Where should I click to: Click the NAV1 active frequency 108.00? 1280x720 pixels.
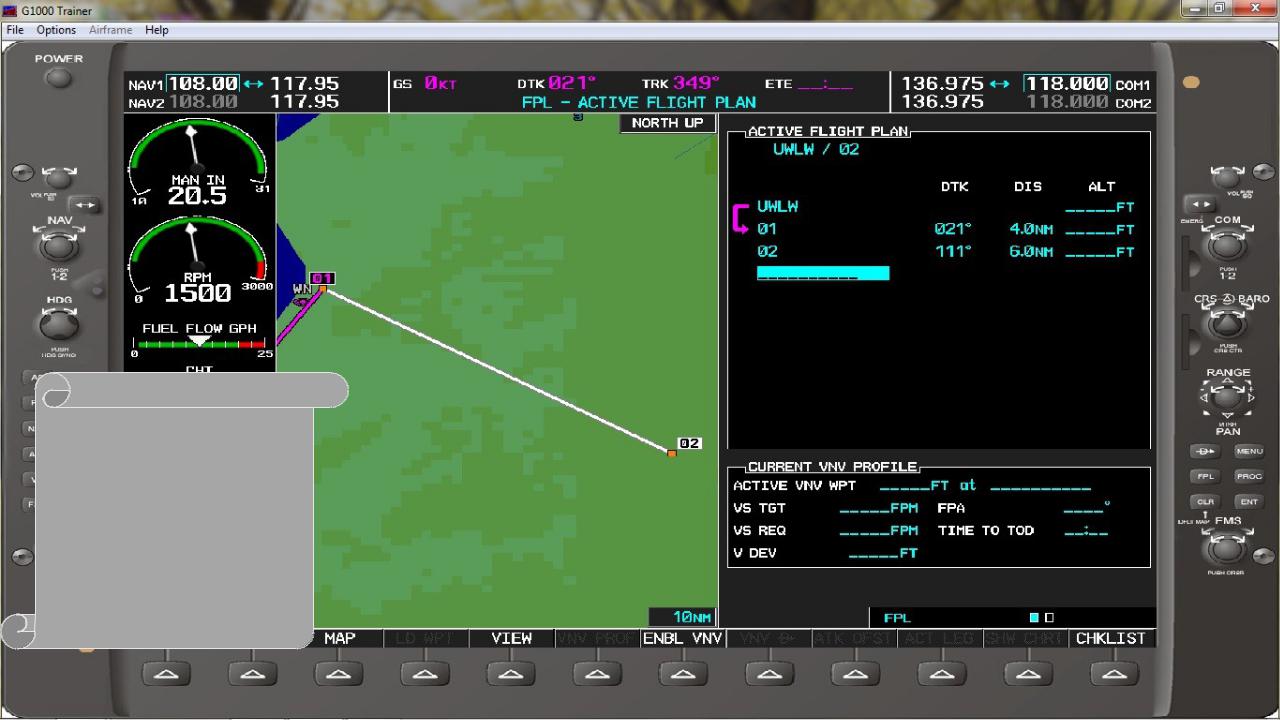pos(203,84)
